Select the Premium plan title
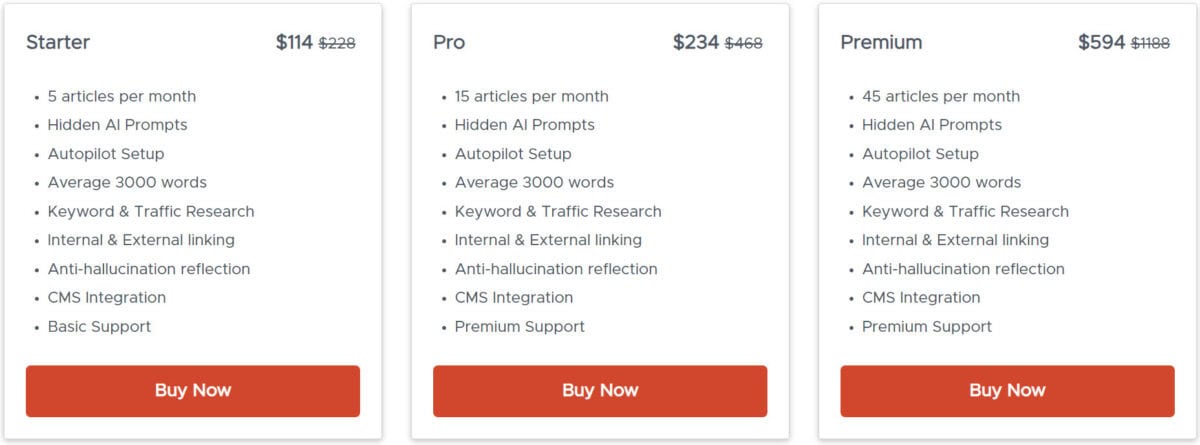Viewport: 1200px width, 445px height. coord(881,43)
